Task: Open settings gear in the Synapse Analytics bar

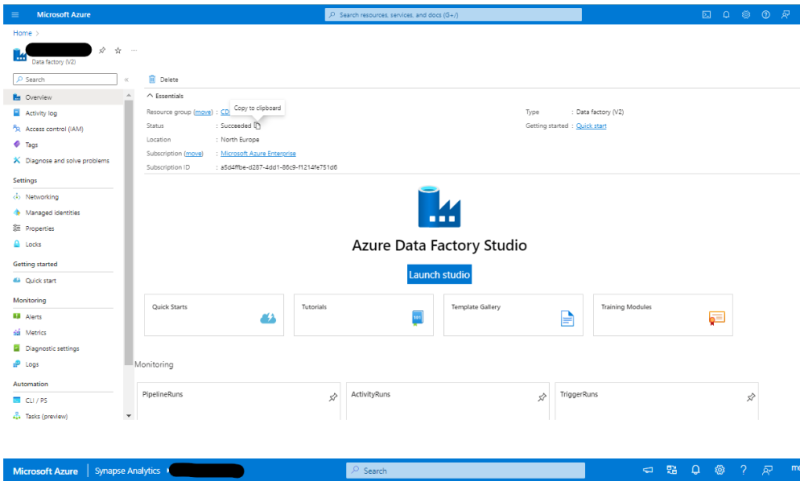Action: point(720,470)
